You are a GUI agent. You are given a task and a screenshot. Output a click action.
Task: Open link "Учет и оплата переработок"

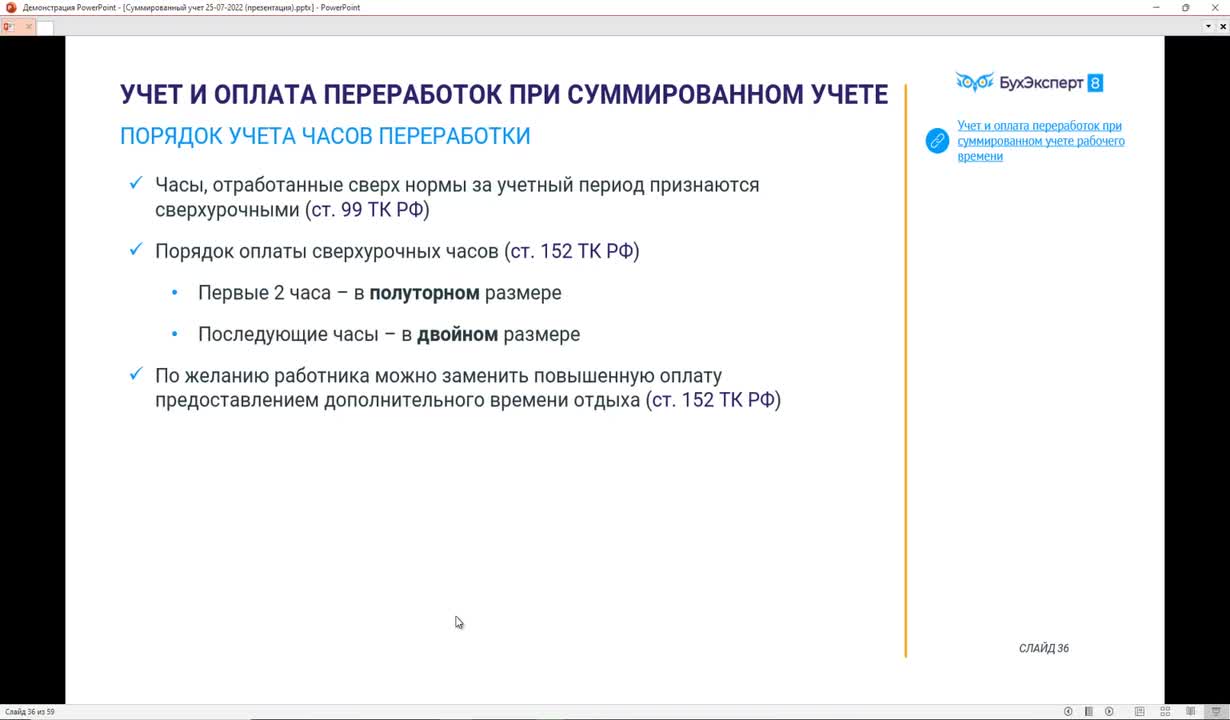(x=1040, y=141)
